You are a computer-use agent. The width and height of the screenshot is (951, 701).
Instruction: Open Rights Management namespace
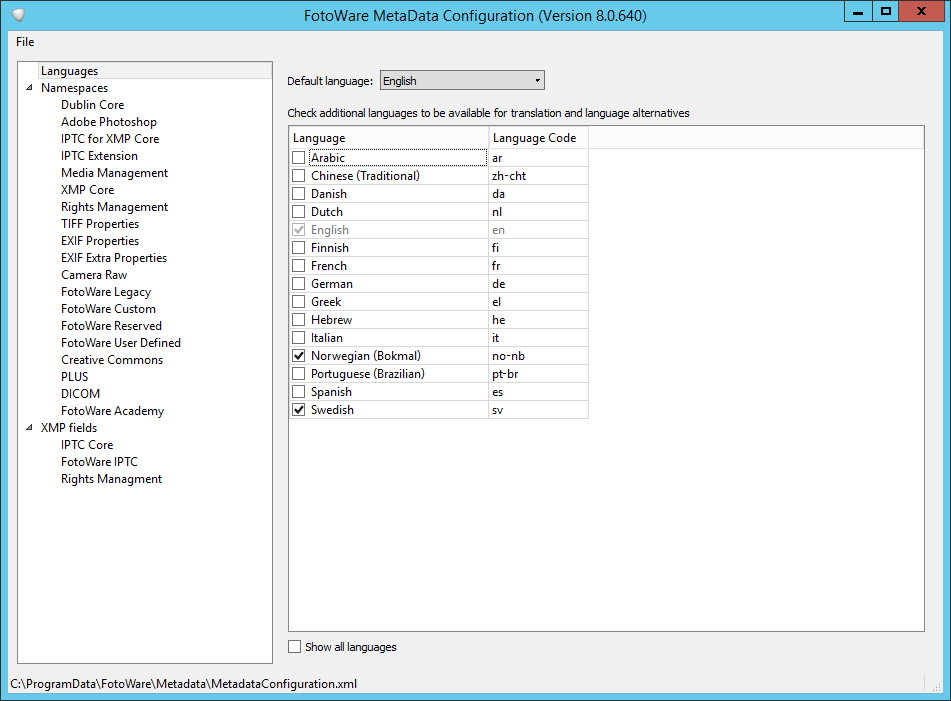click(x=114, y=207)
